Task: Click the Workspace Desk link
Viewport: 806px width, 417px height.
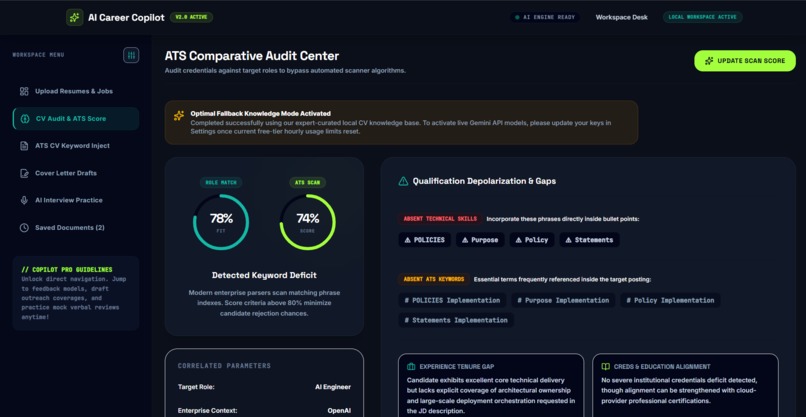Action: coord(621,17)
